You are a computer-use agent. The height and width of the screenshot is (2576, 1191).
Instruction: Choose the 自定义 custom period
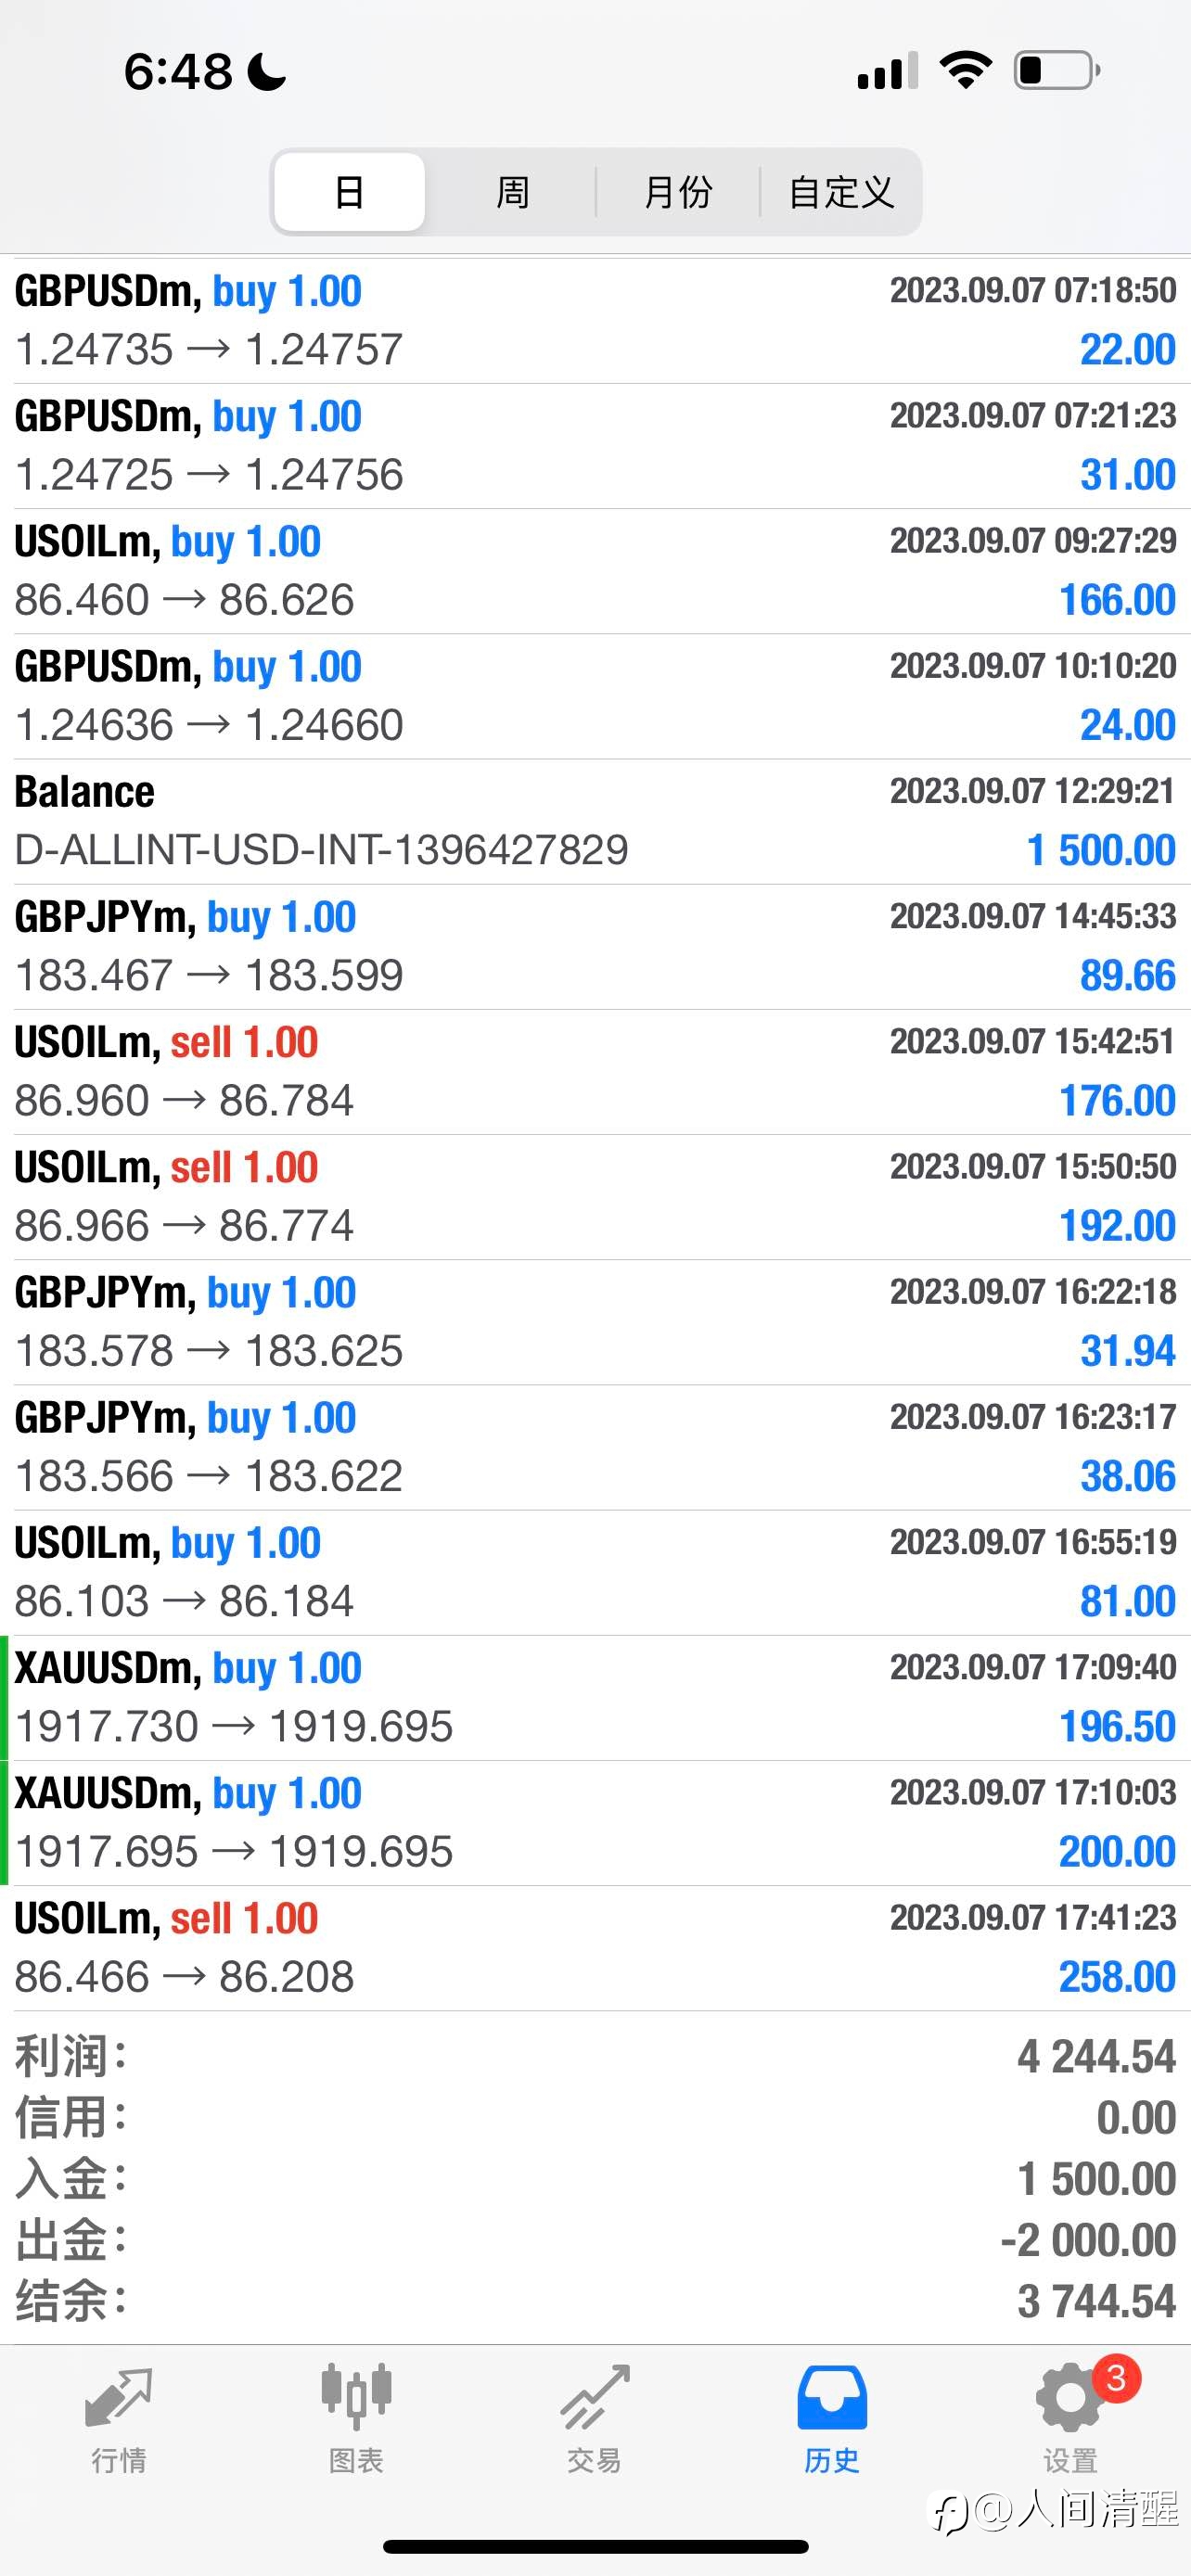(x=841, y=192)
